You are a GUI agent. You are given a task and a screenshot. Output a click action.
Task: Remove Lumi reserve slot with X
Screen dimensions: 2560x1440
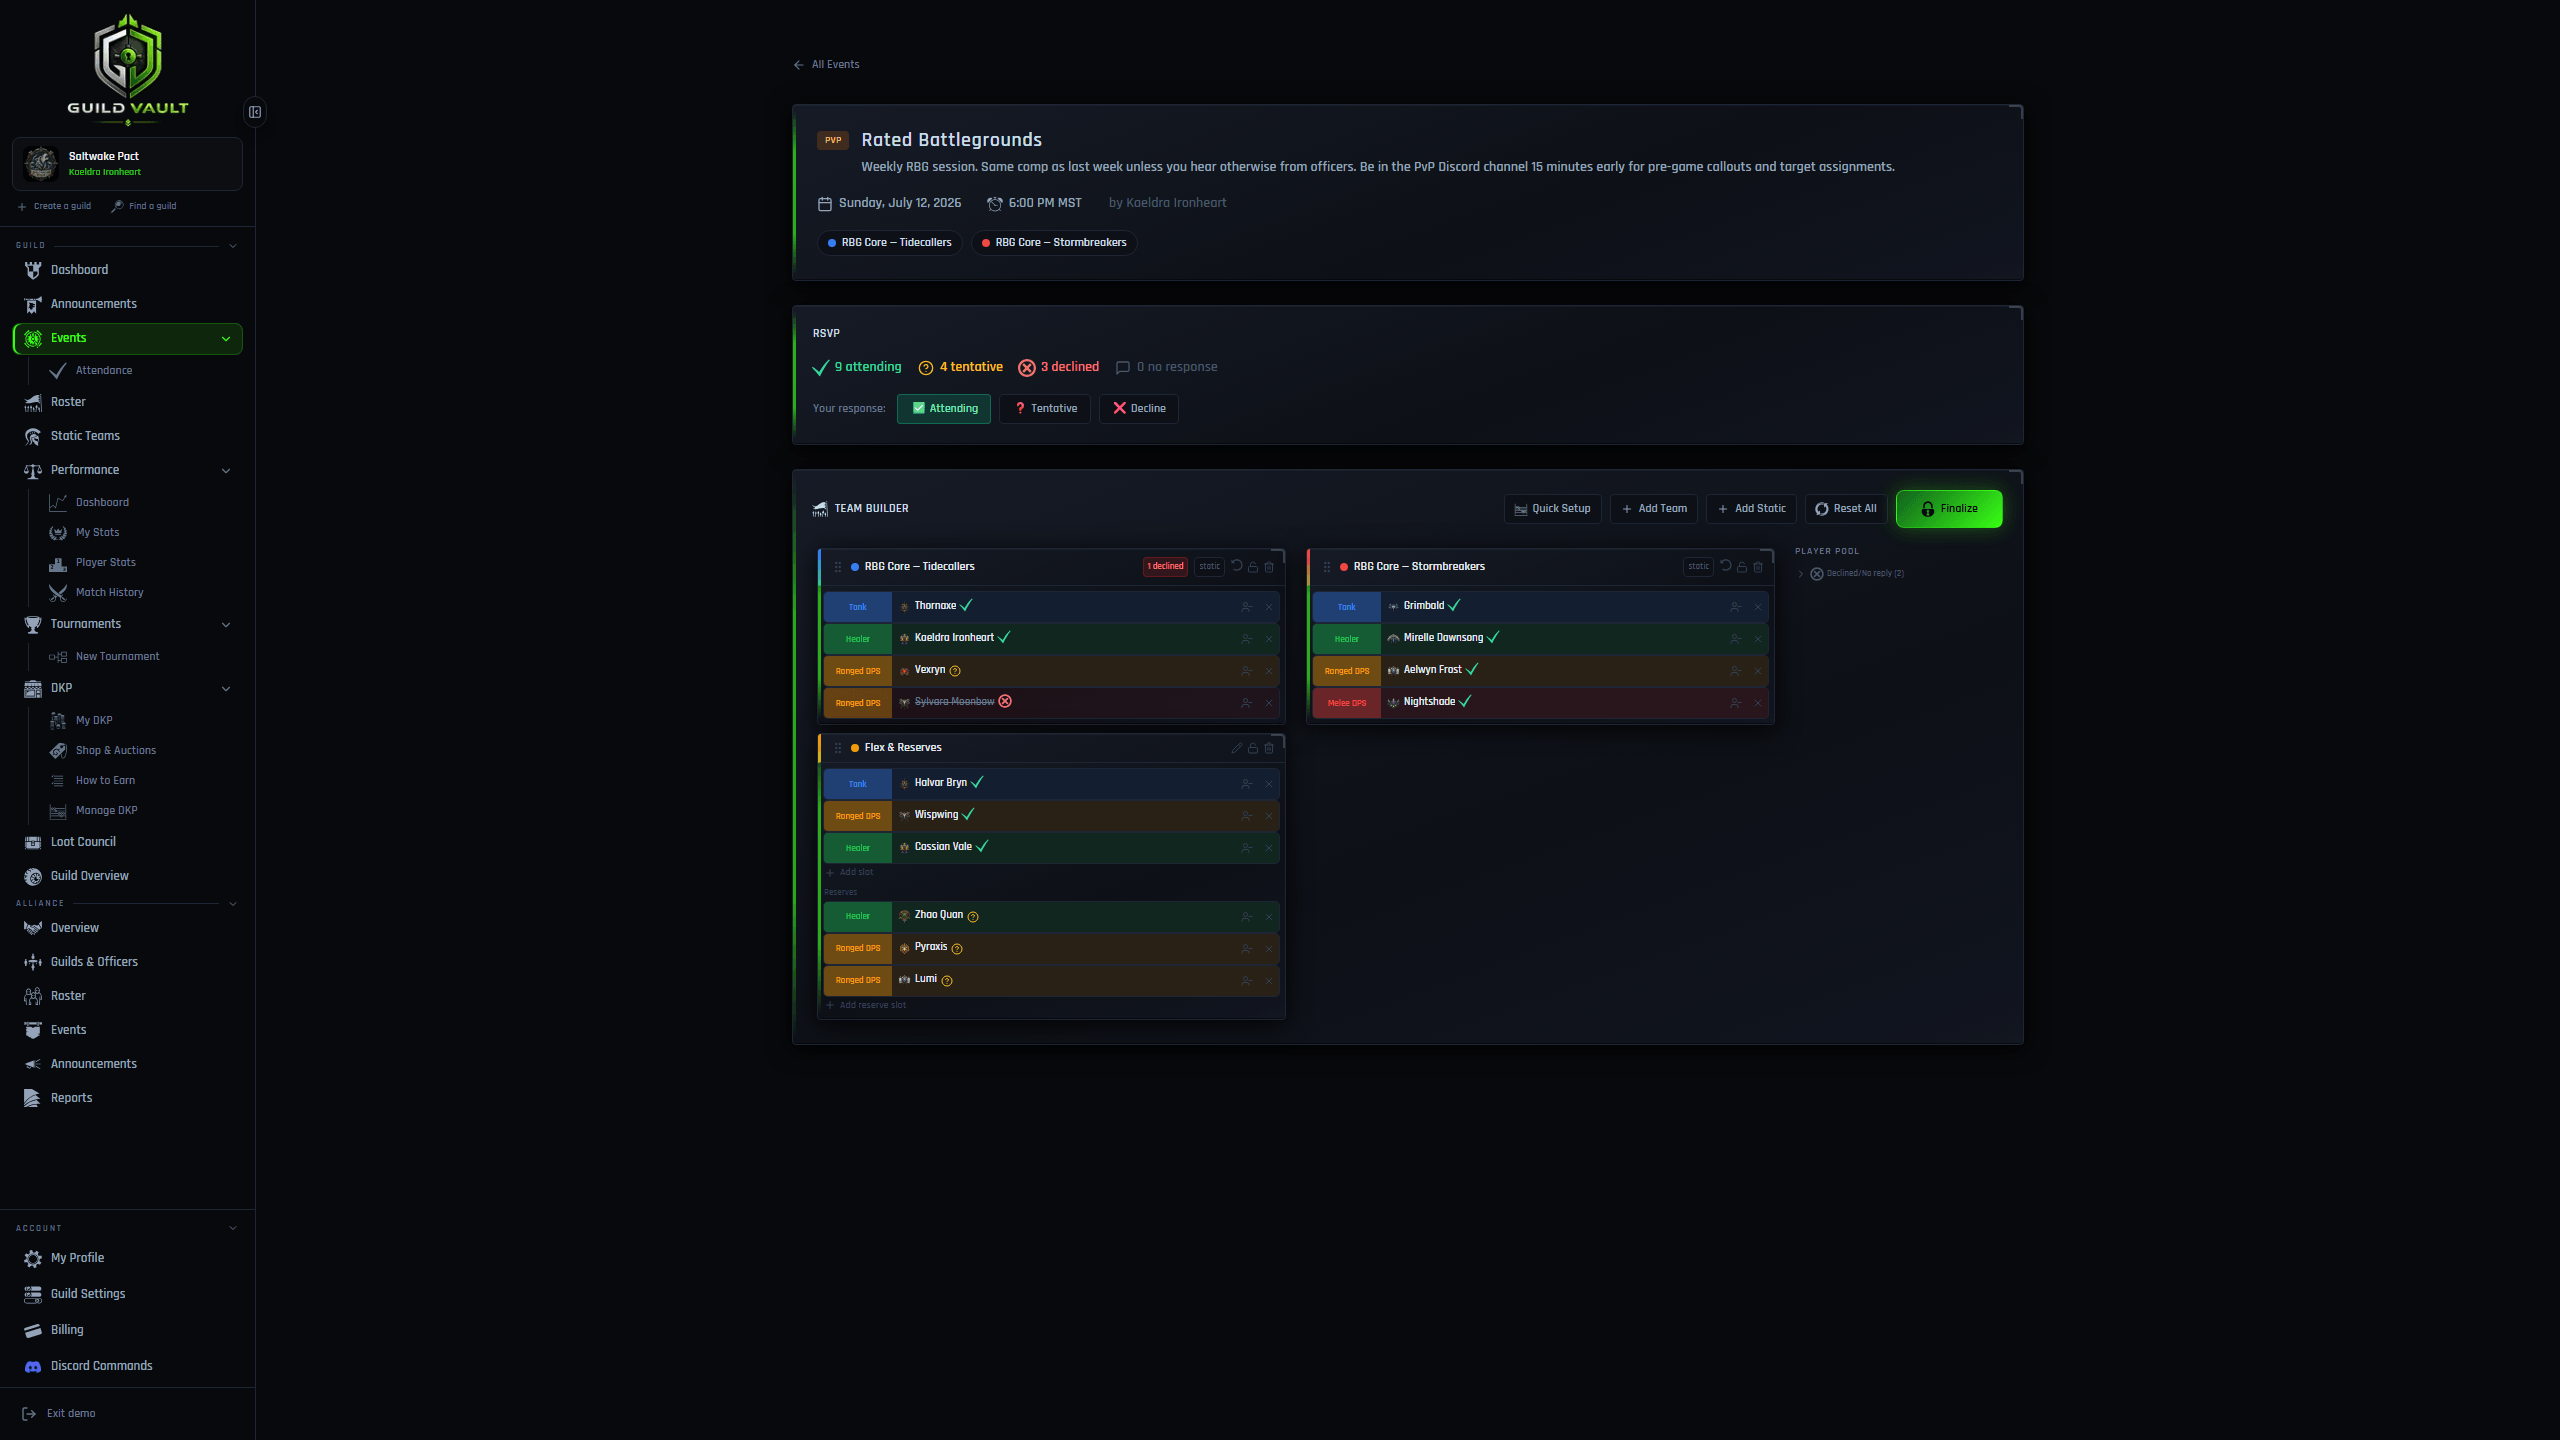pyautogui.click(x=1269, y=981)
